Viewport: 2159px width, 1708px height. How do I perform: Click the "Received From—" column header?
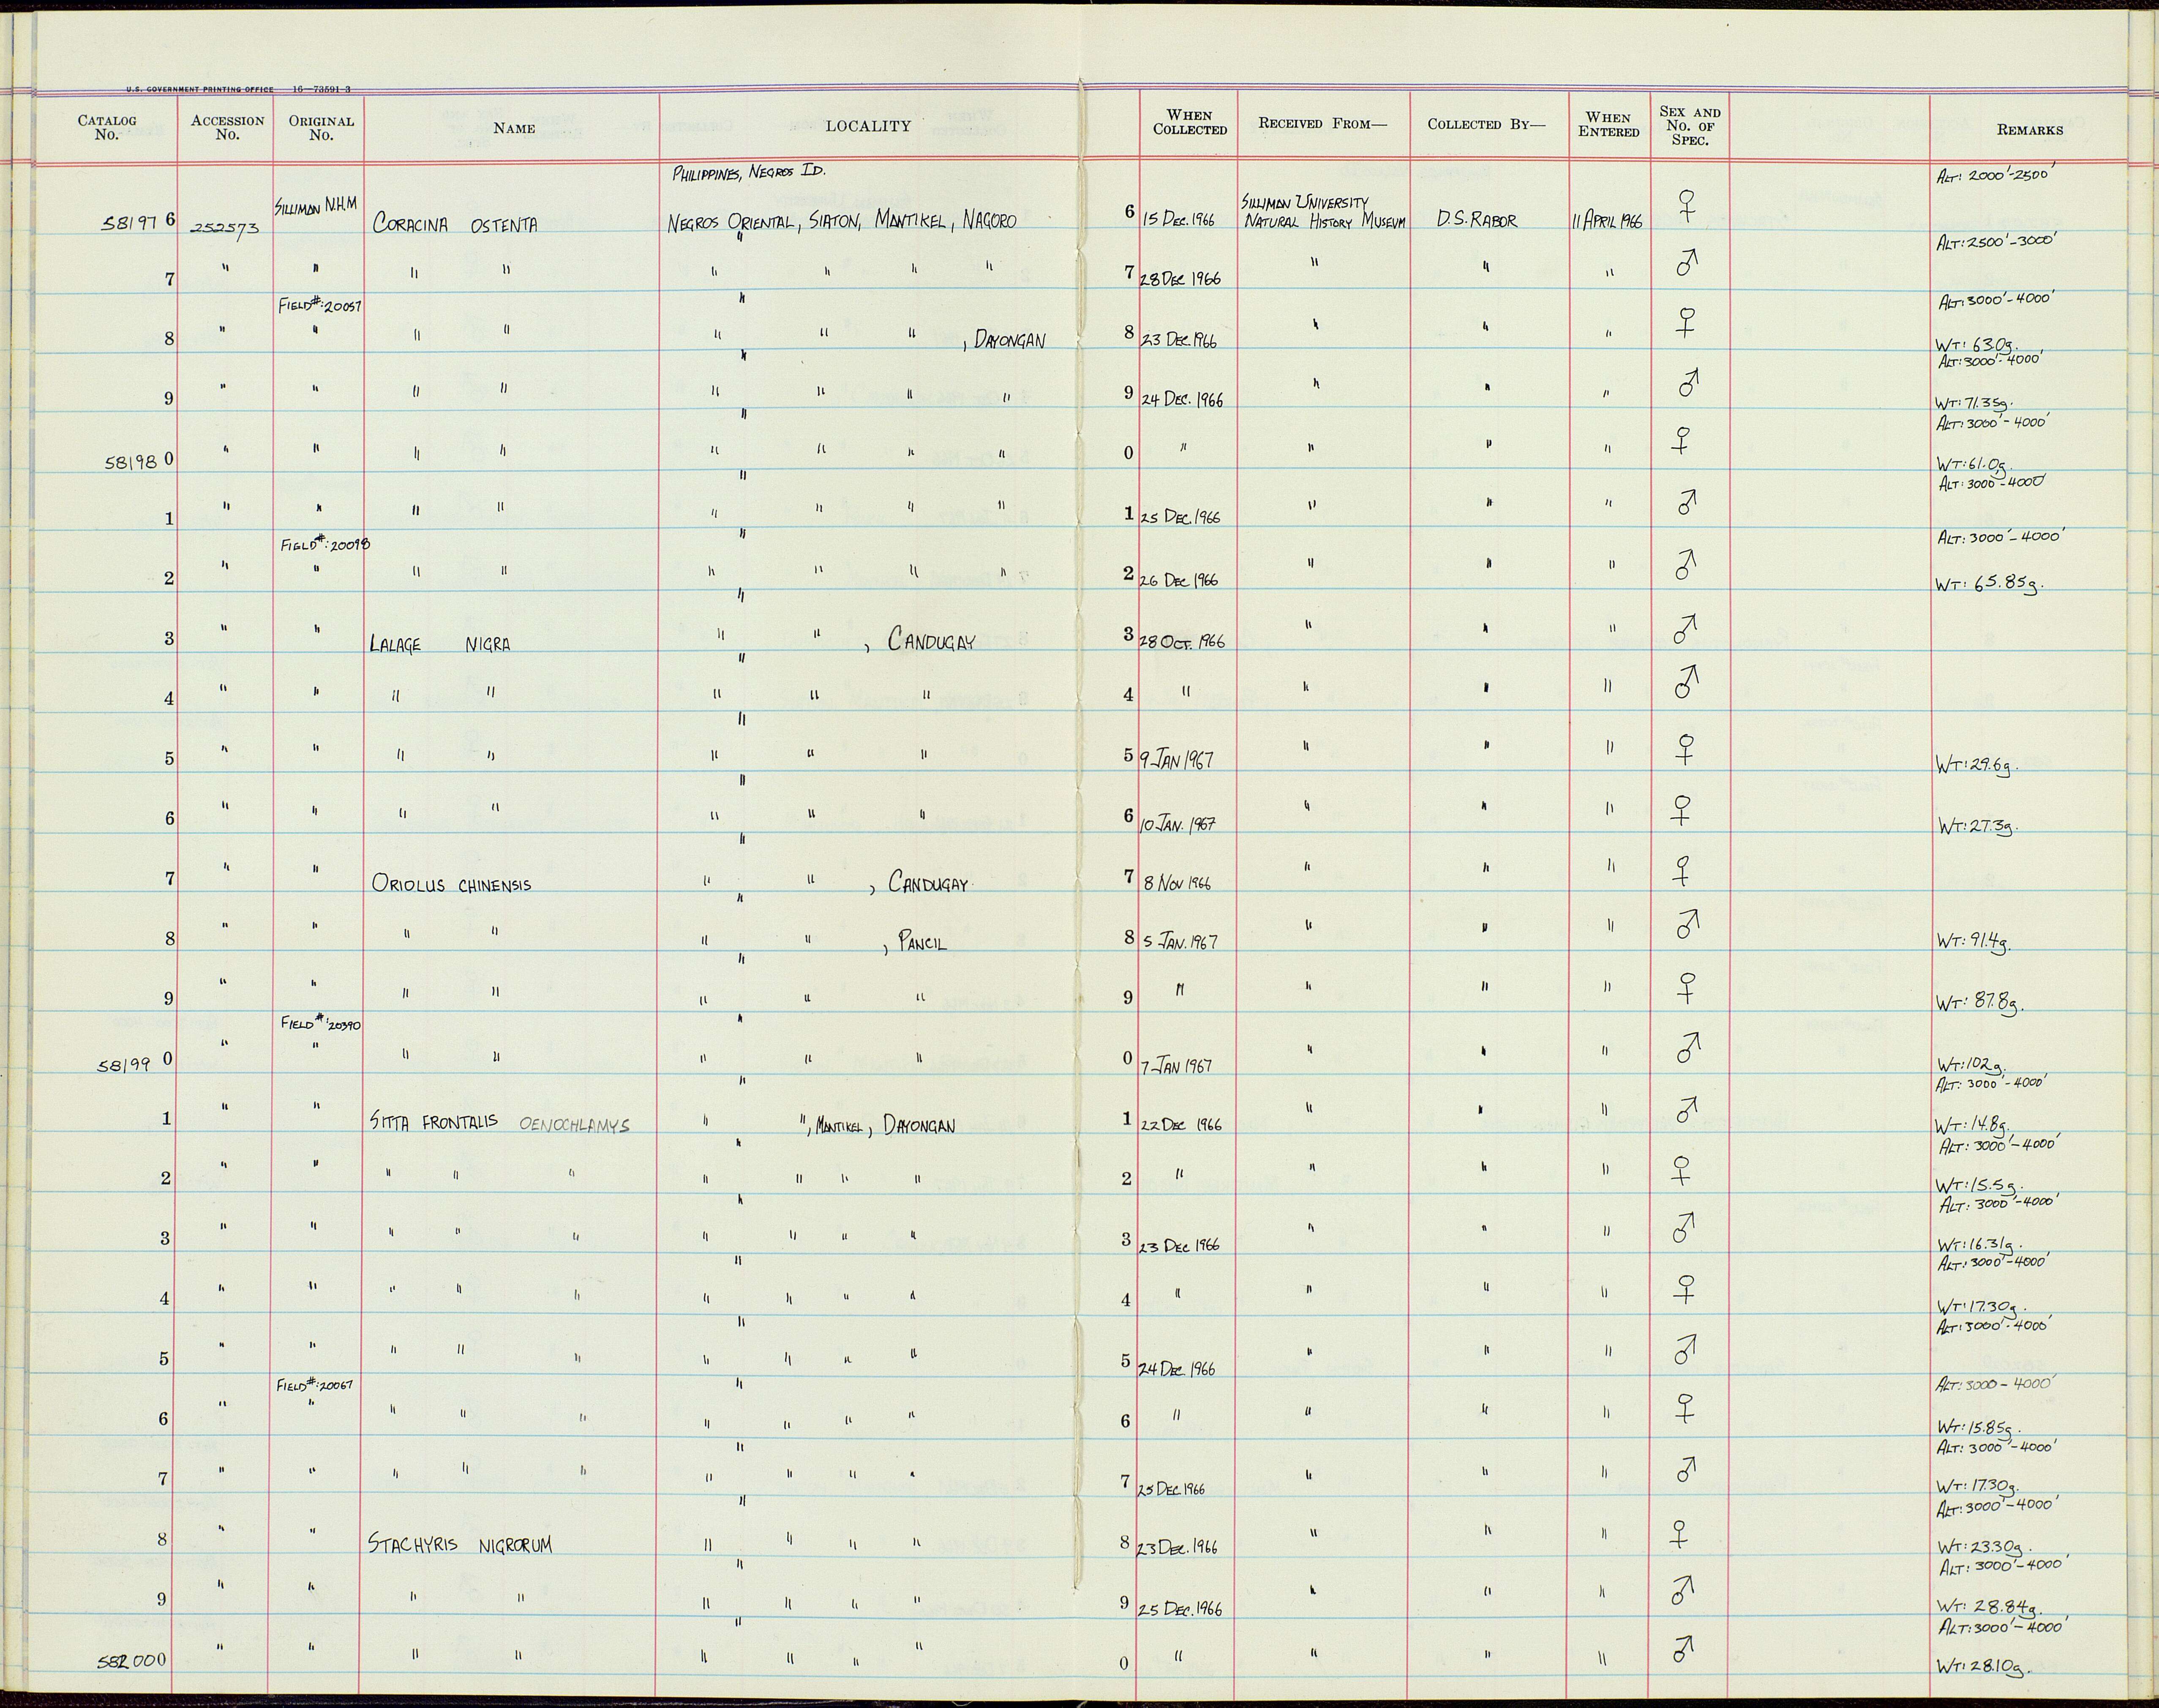click(x=1322, y=124)
